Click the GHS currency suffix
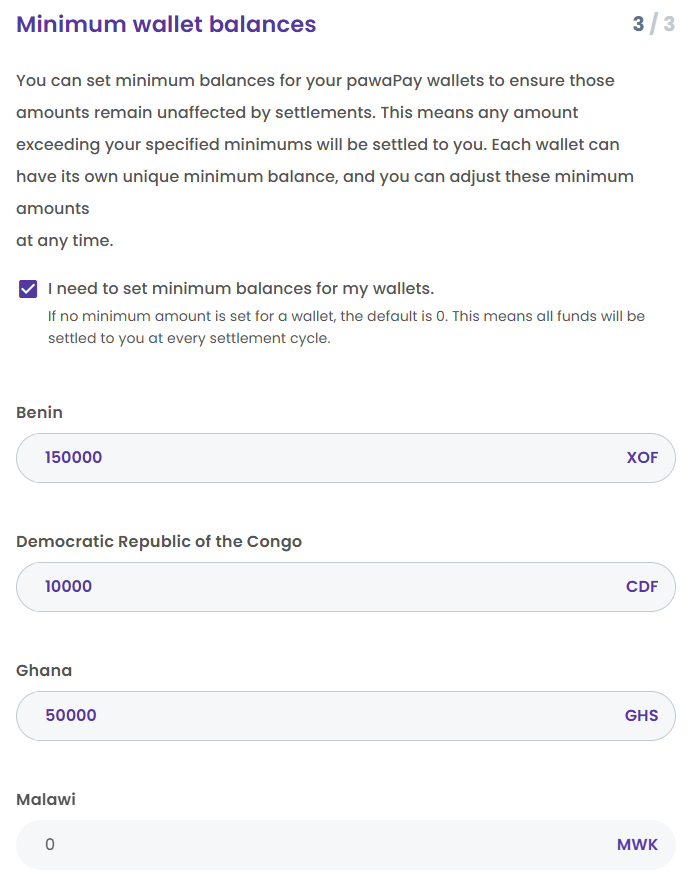689x880 pixels. click(x=642, y=716)
